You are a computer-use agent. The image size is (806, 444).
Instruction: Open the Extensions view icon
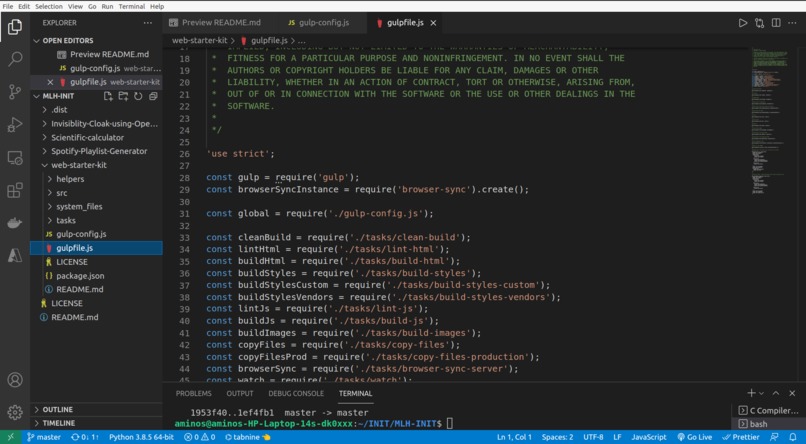tap(15, 190)
